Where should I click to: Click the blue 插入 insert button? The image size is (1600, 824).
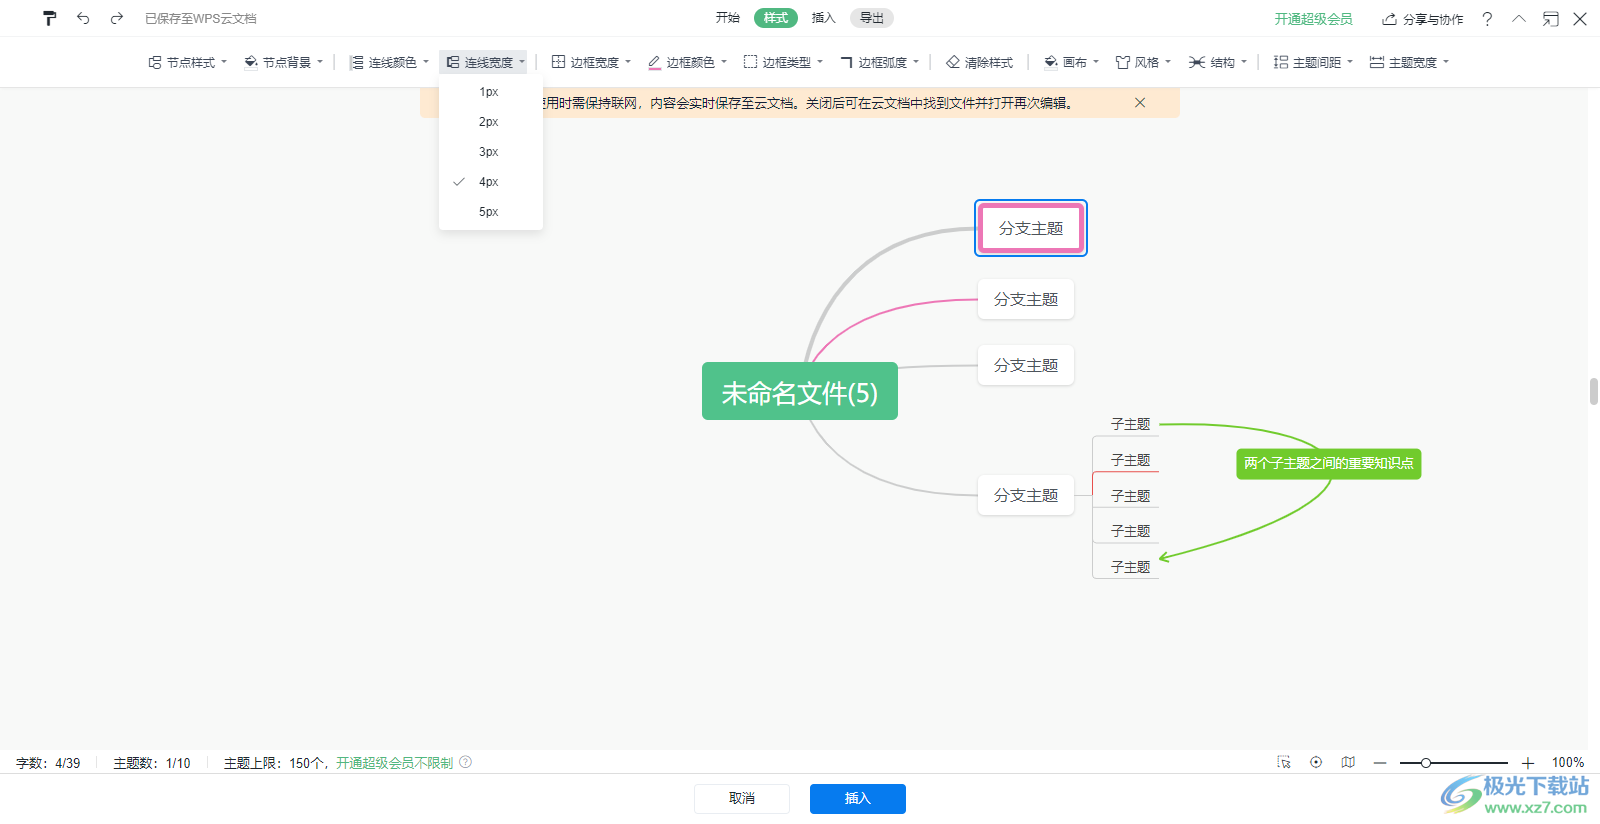[x=858, y=798]
